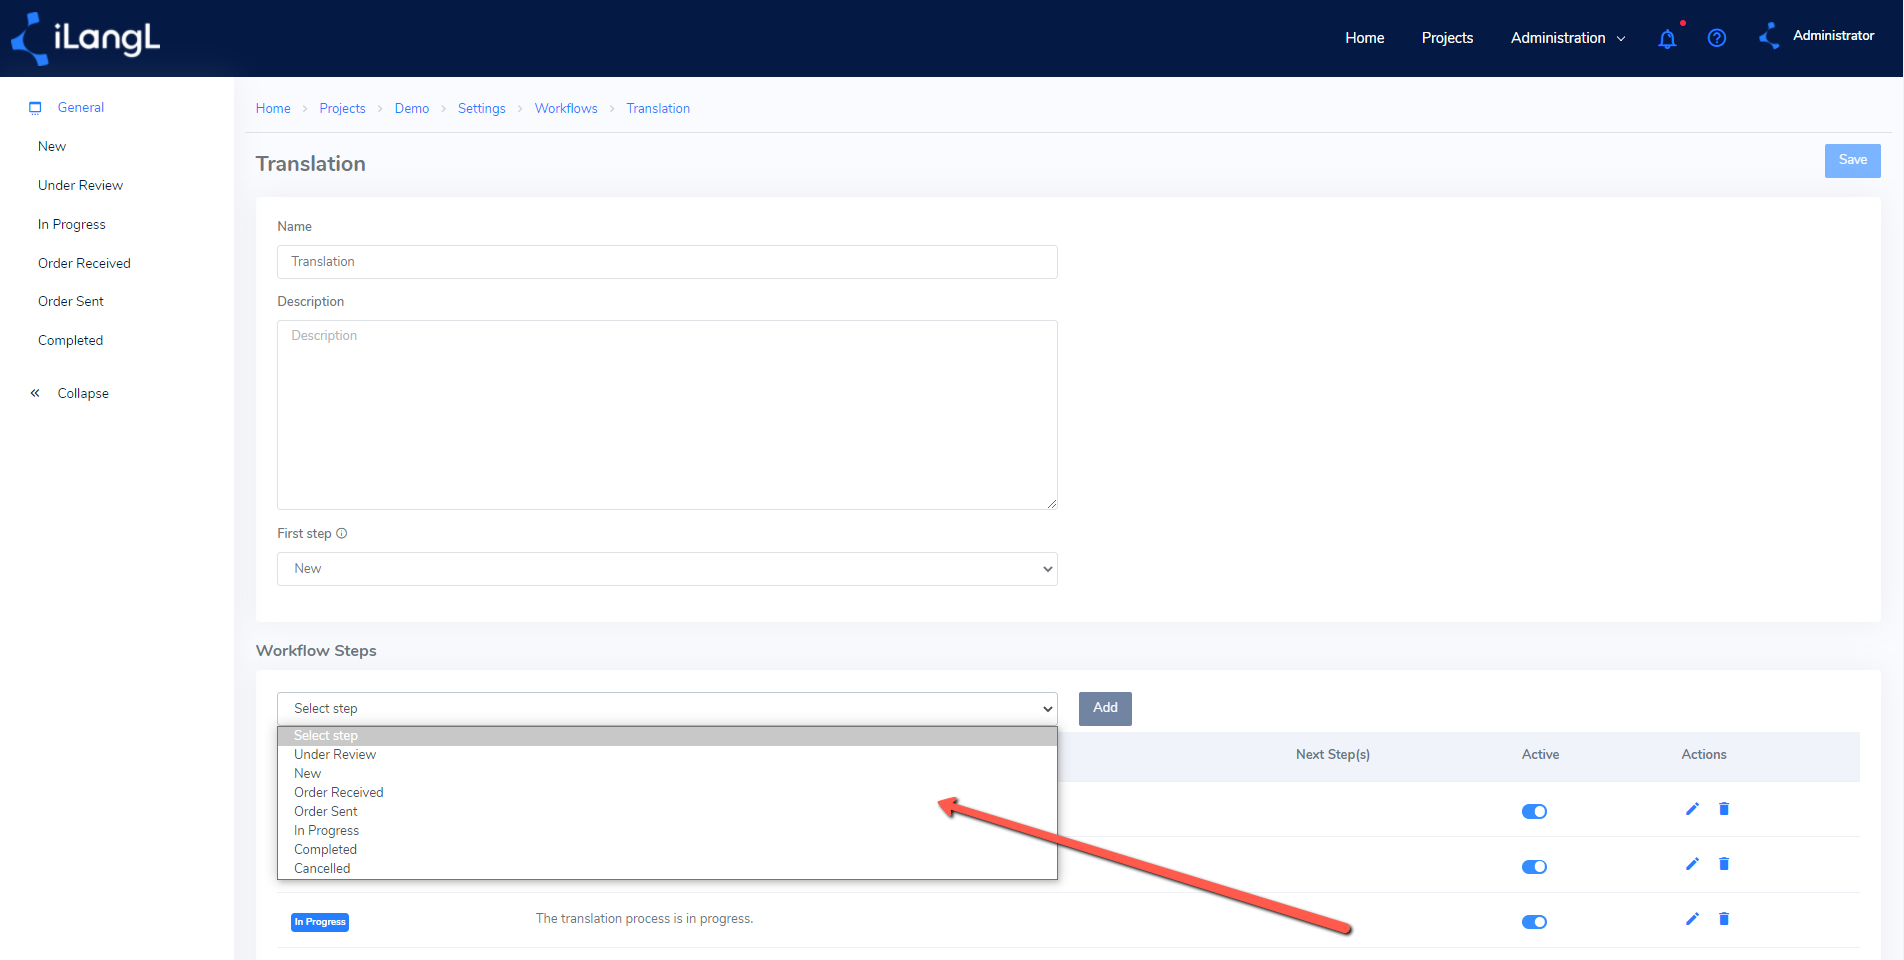Choose Under Review from step list

pyautogui.click(x=667, y=755)
